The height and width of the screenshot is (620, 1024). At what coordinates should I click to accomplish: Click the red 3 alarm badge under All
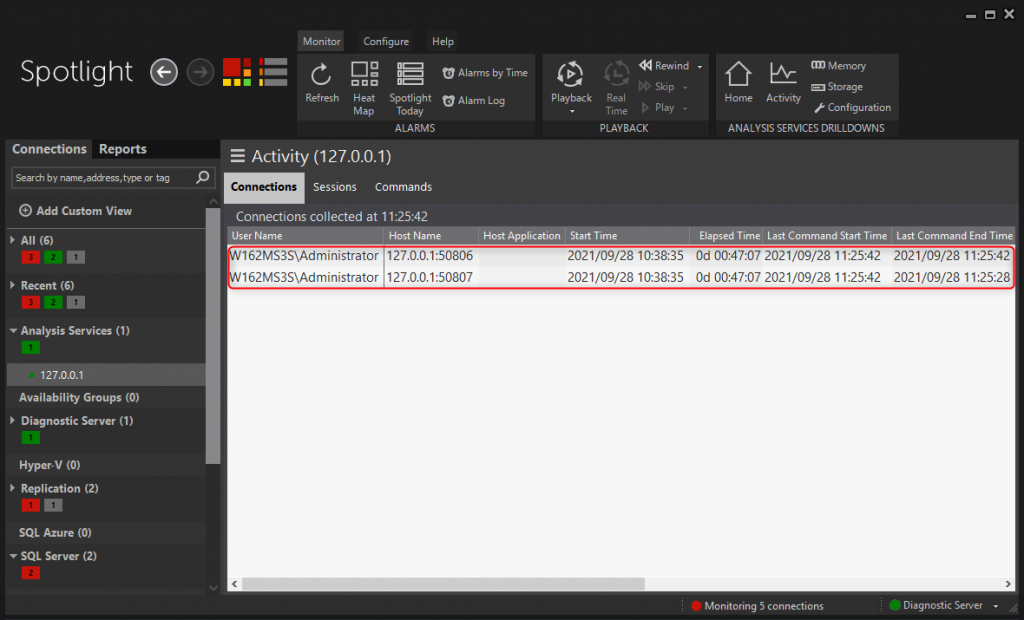[31, 257]
